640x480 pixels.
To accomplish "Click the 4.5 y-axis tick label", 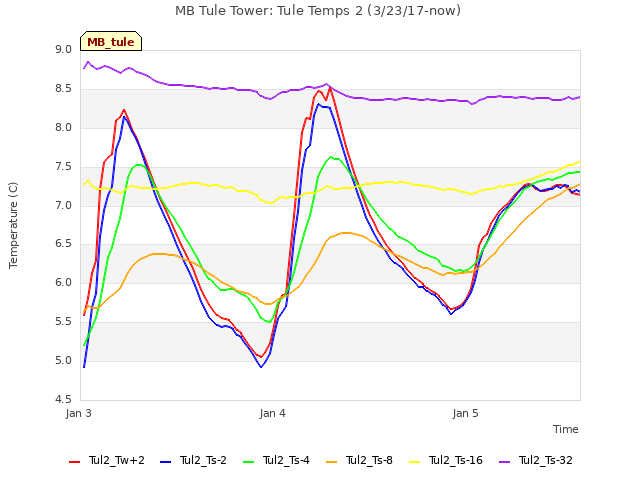I will click(63, 400).
